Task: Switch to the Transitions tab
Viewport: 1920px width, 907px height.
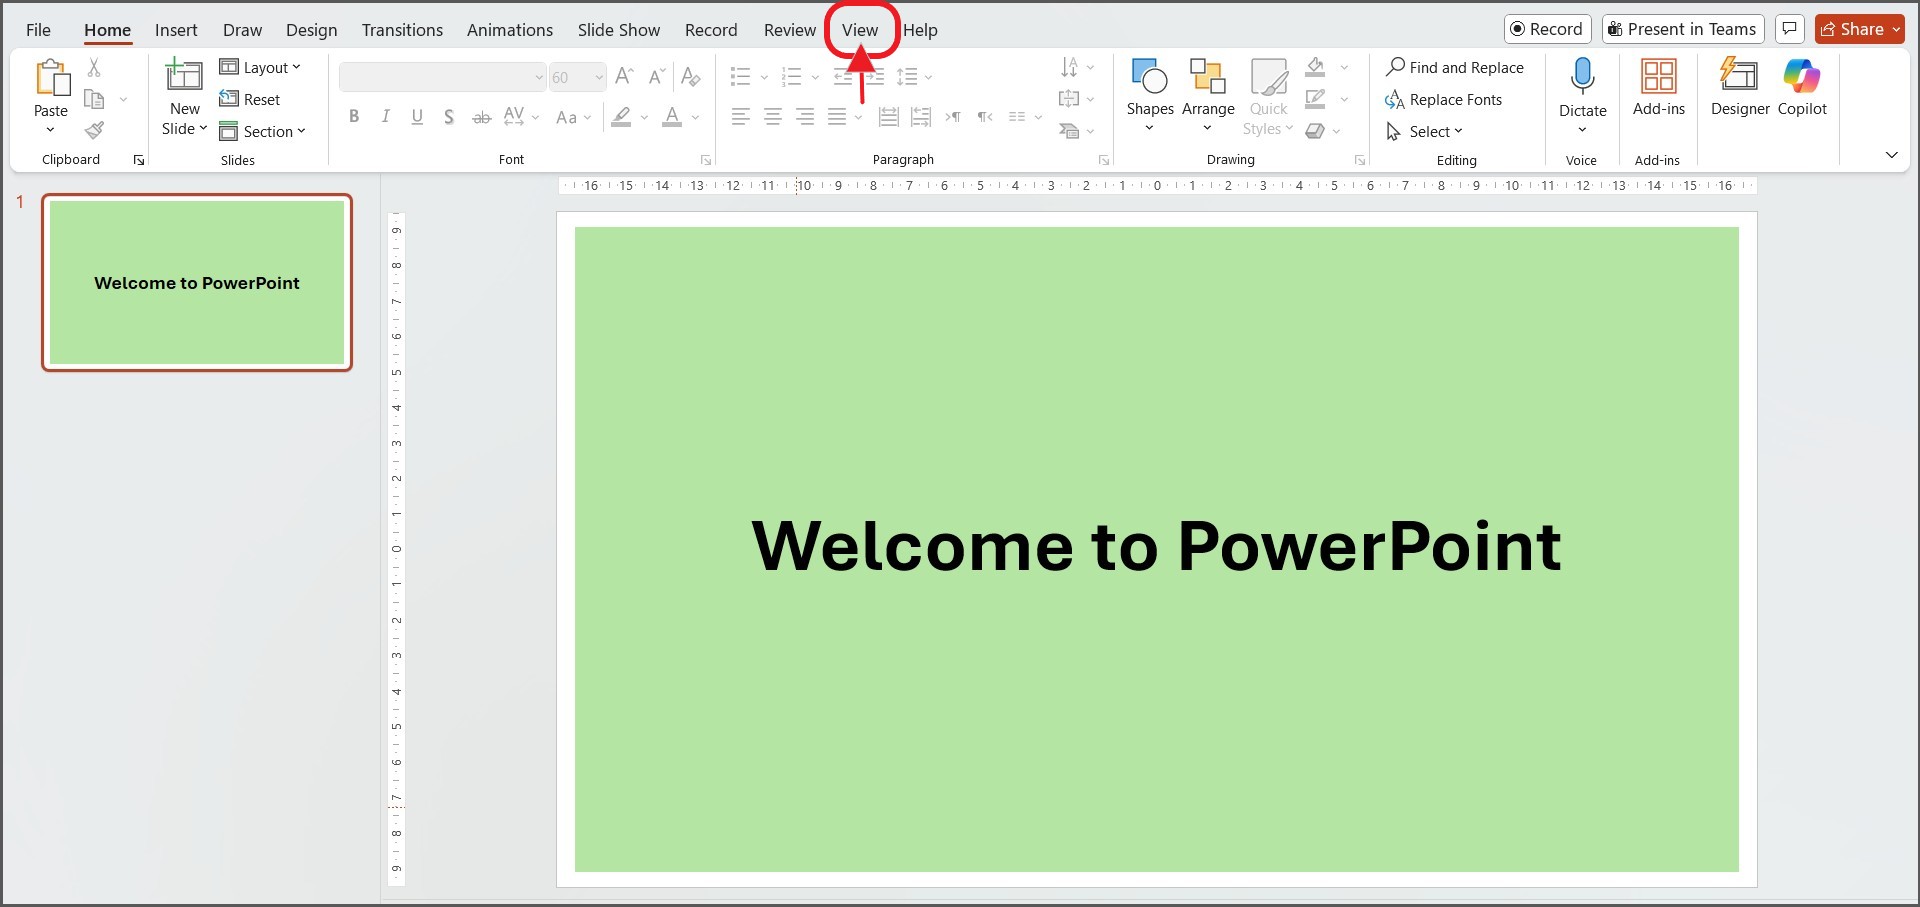Action: point(402,30)
